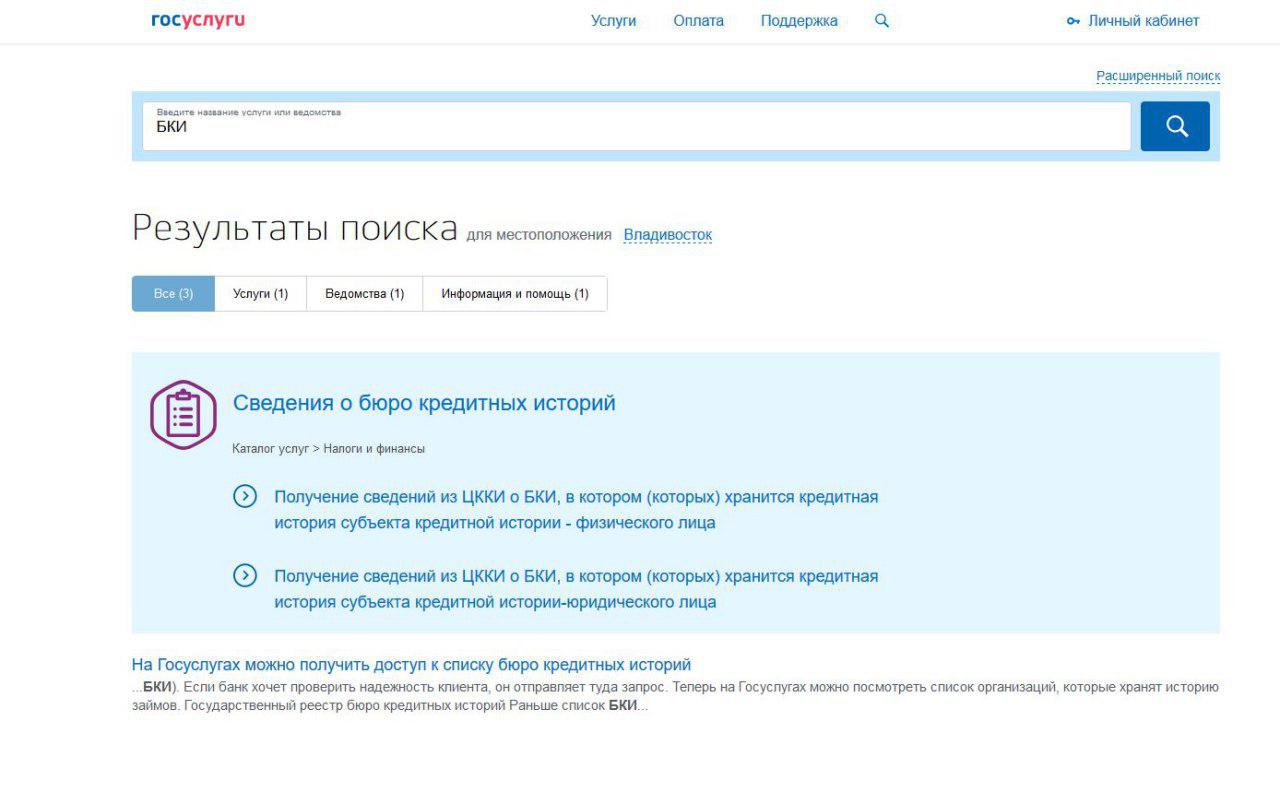Viewport: 1280px width, 792px height.
Task: Open Личный кабинет link
Action: (x=1143, y=20)
